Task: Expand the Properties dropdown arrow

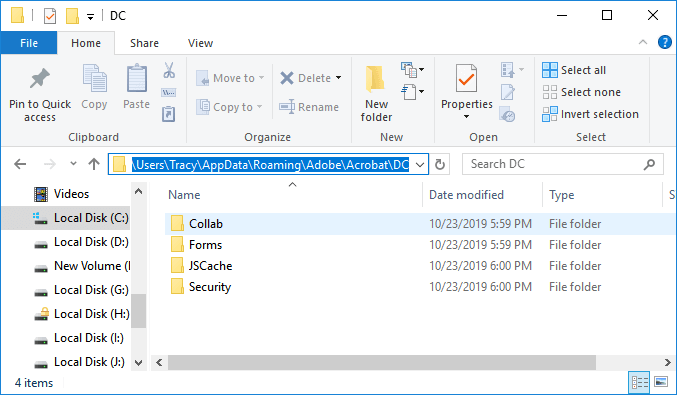Action: coord(466,117)
